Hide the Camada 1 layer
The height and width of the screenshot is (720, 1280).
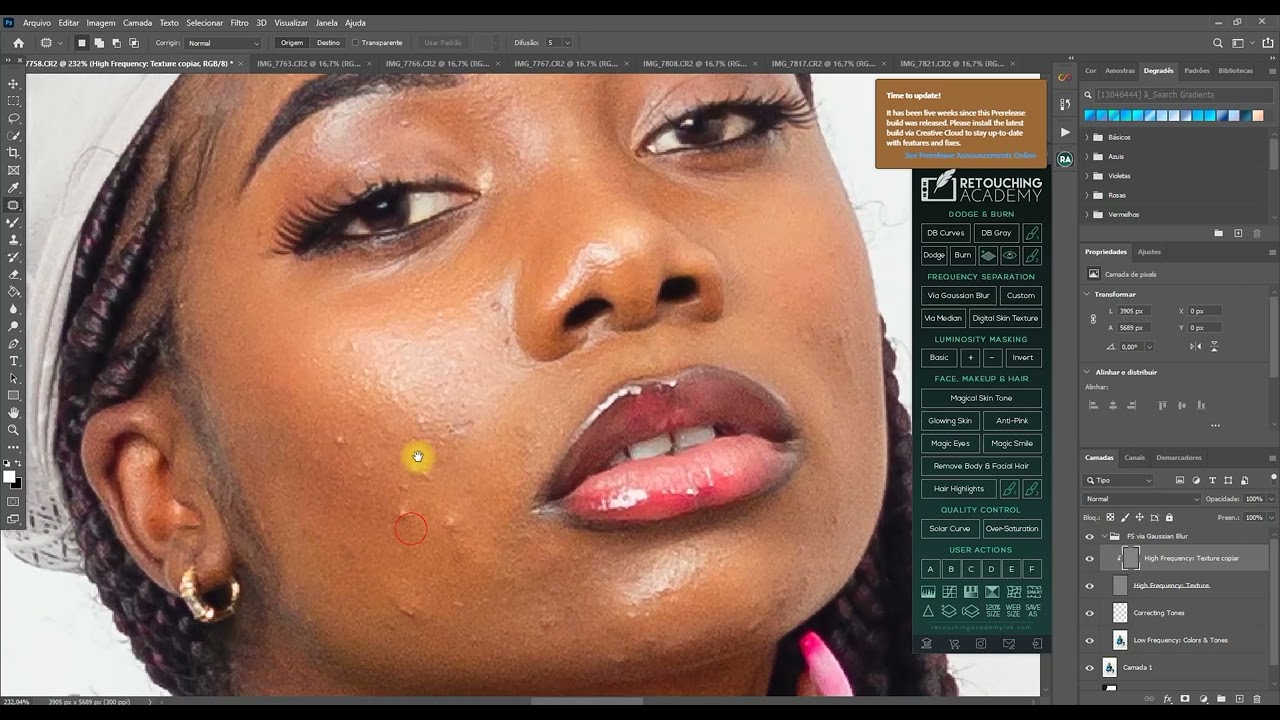tap(1089, 667)
